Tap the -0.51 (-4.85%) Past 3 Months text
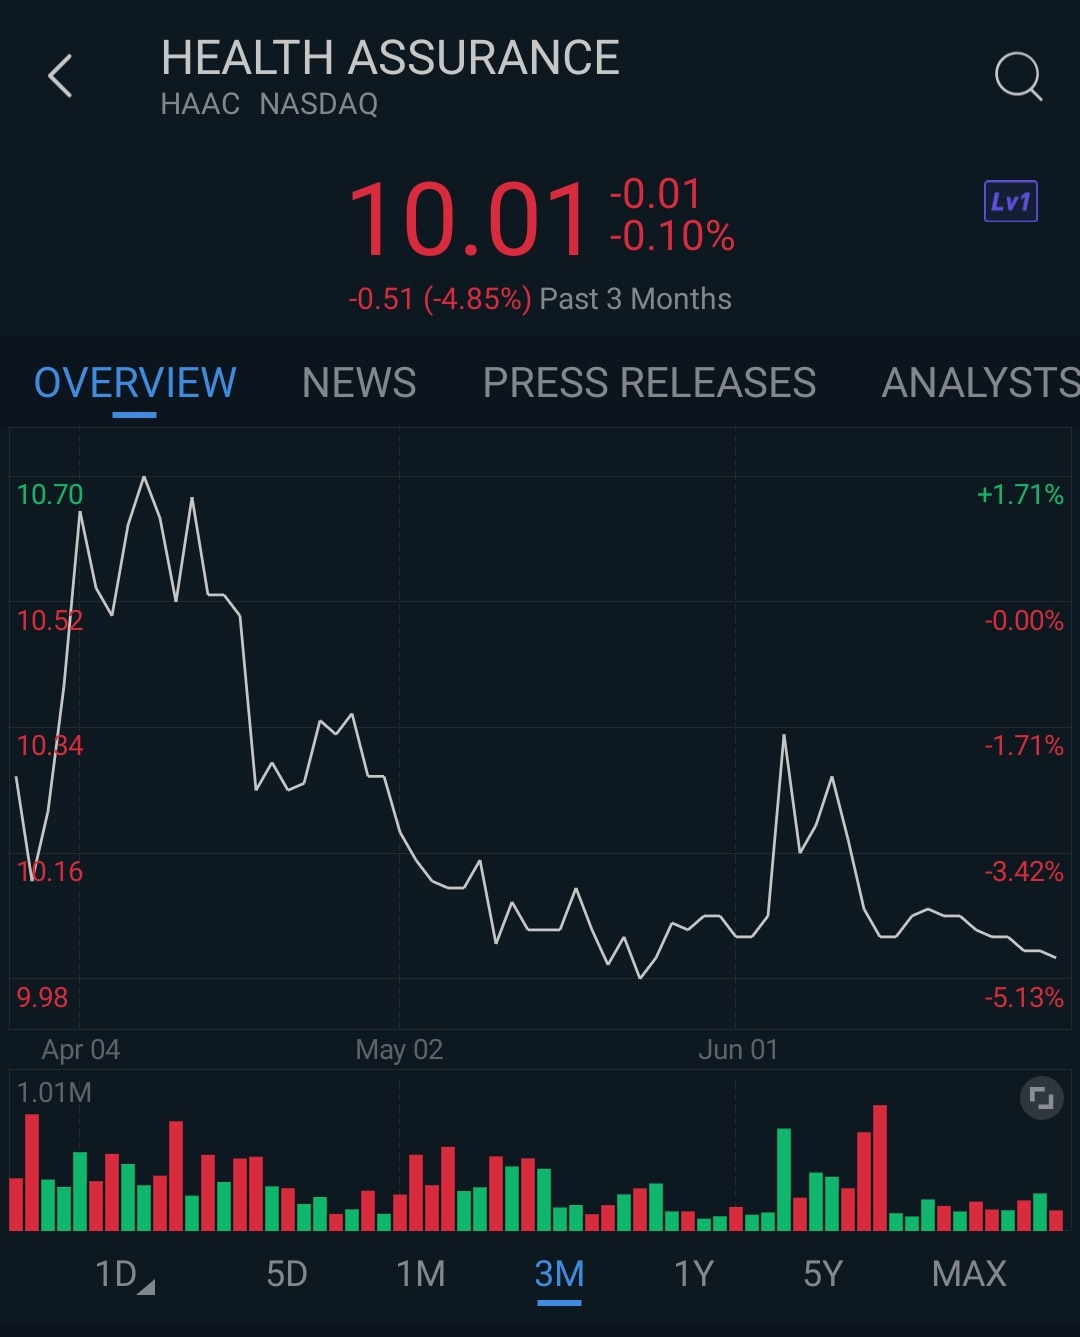Screen dimensions: 1080x1337 click(x=540, y=299)
